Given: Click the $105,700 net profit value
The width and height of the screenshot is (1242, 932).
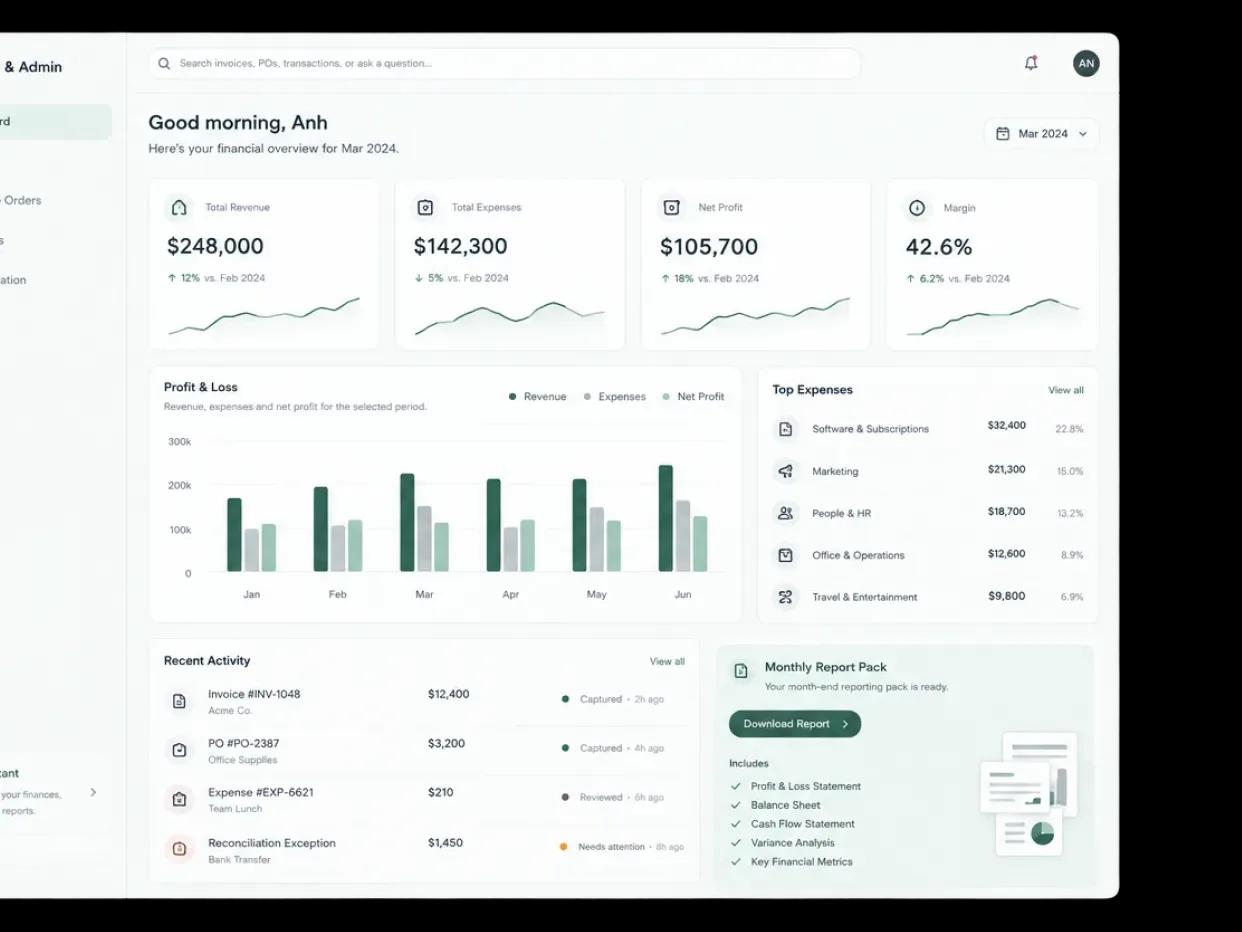Looking at the screenshot, I should [x=709, y=246].
